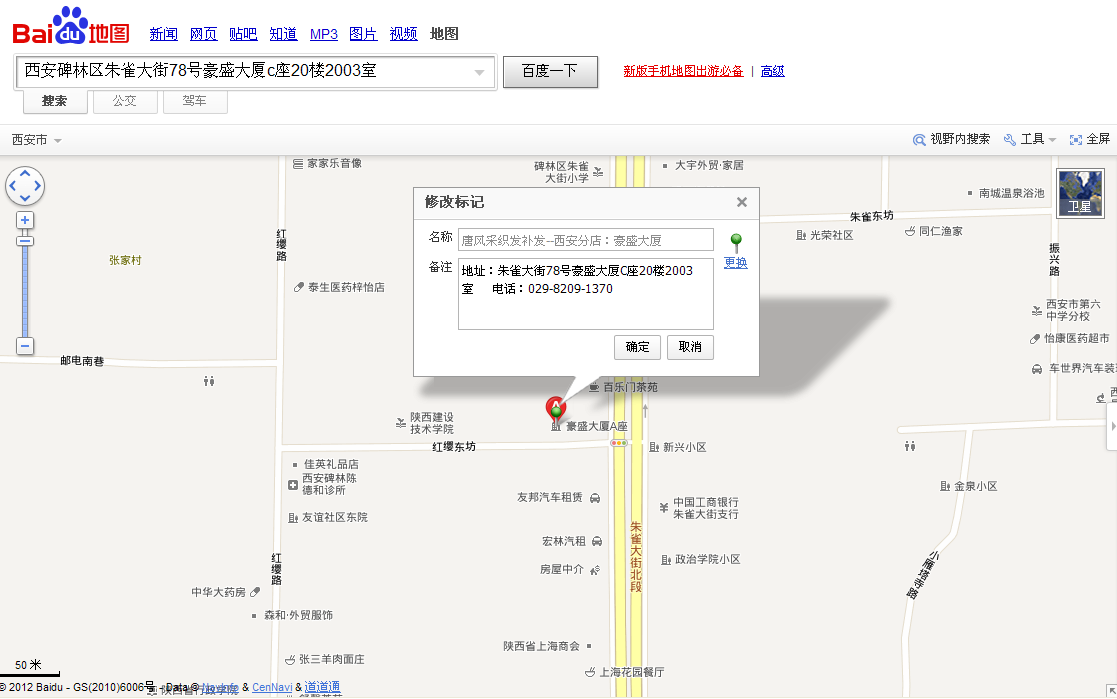The height and width of the screenshot is (699, 1117).
Task: Pan map north with the up arrow
Action: pyautogui.click(x=25, y=173)
